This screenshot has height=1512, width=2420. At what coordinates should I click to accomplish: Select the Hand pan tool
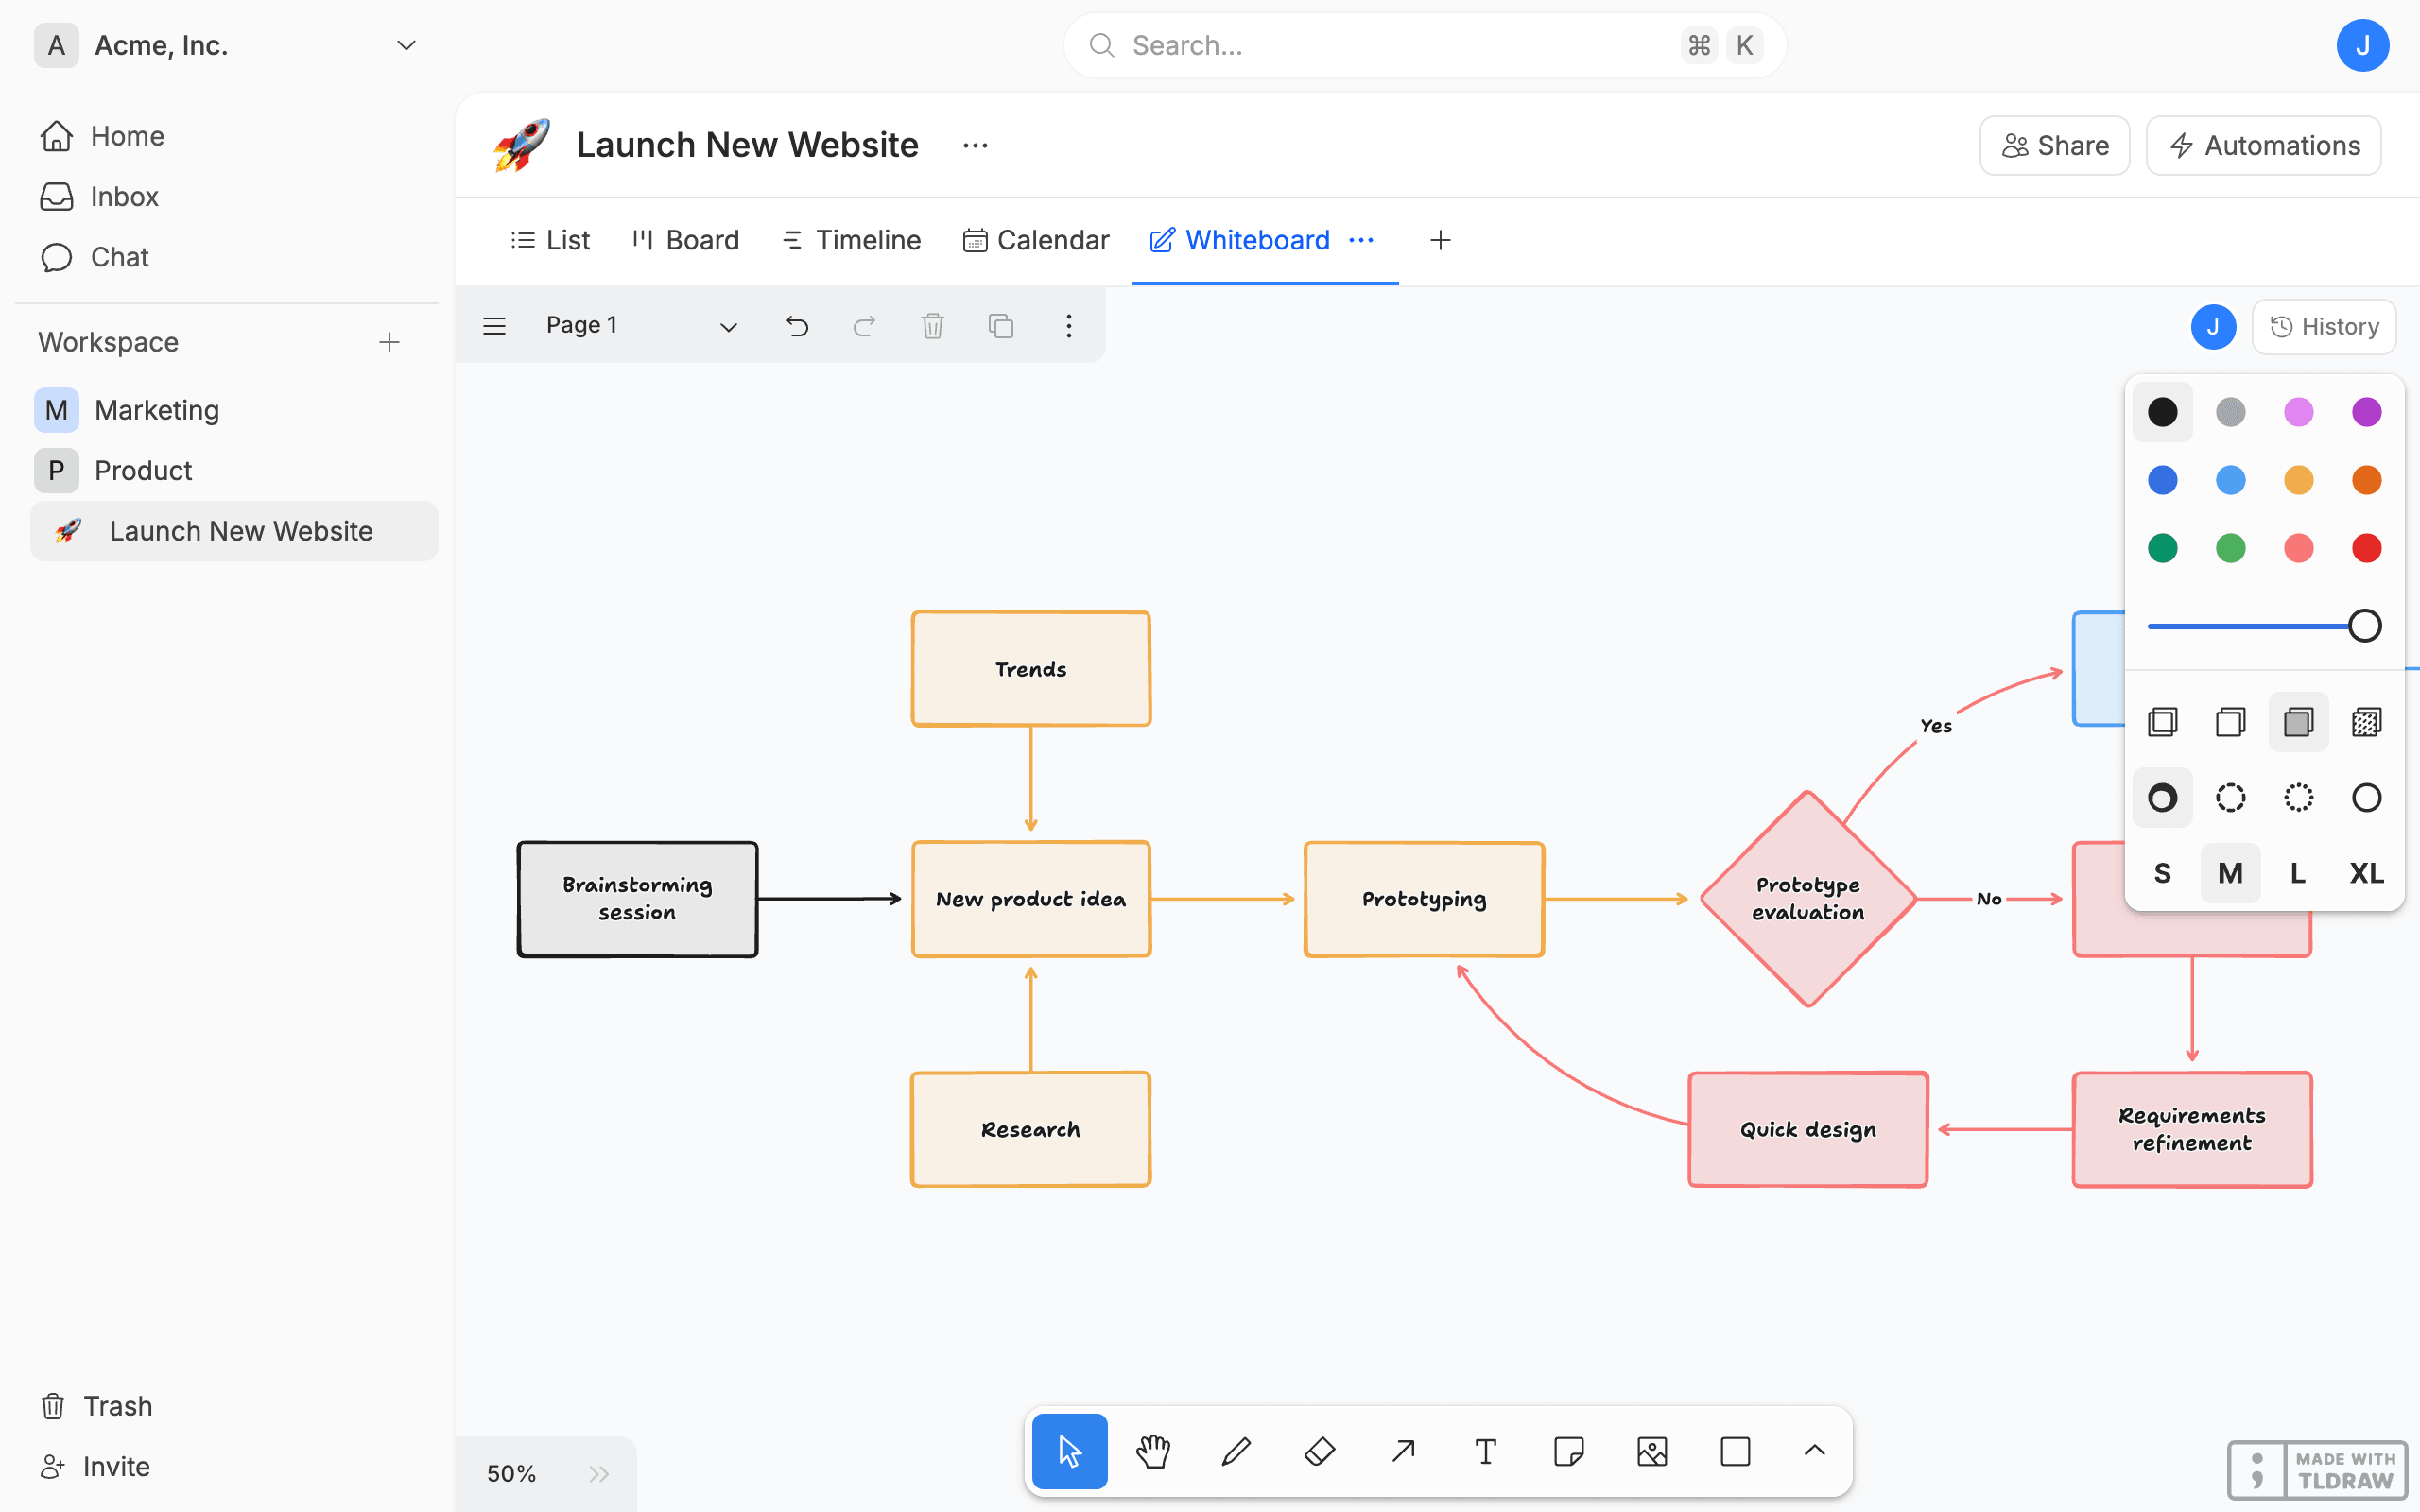(x=1153, y=1451)
